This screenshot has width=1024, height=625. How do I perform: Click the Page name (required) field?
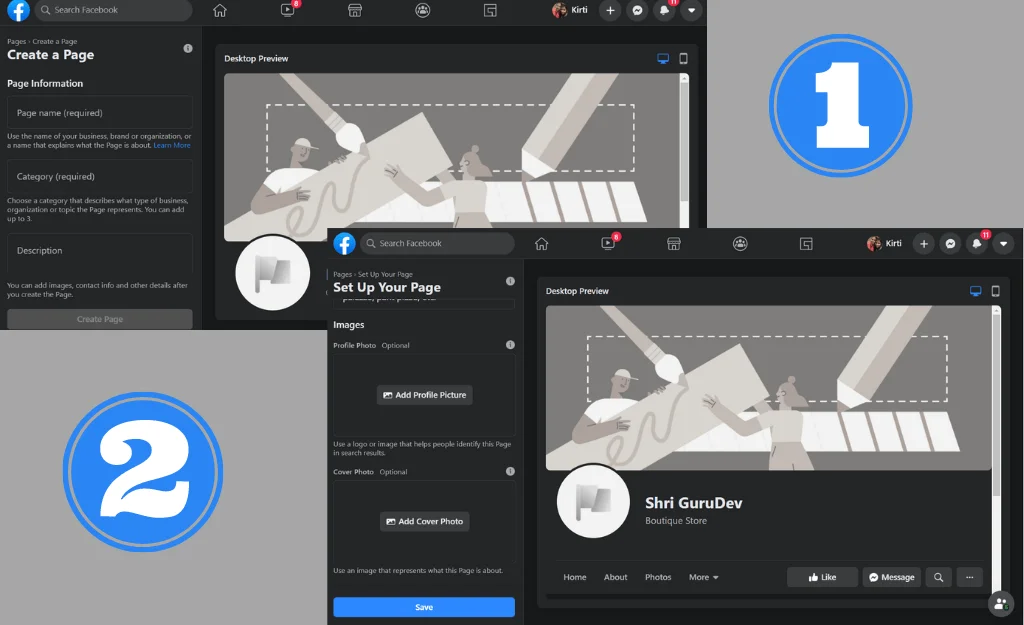[x=99, y=113]
